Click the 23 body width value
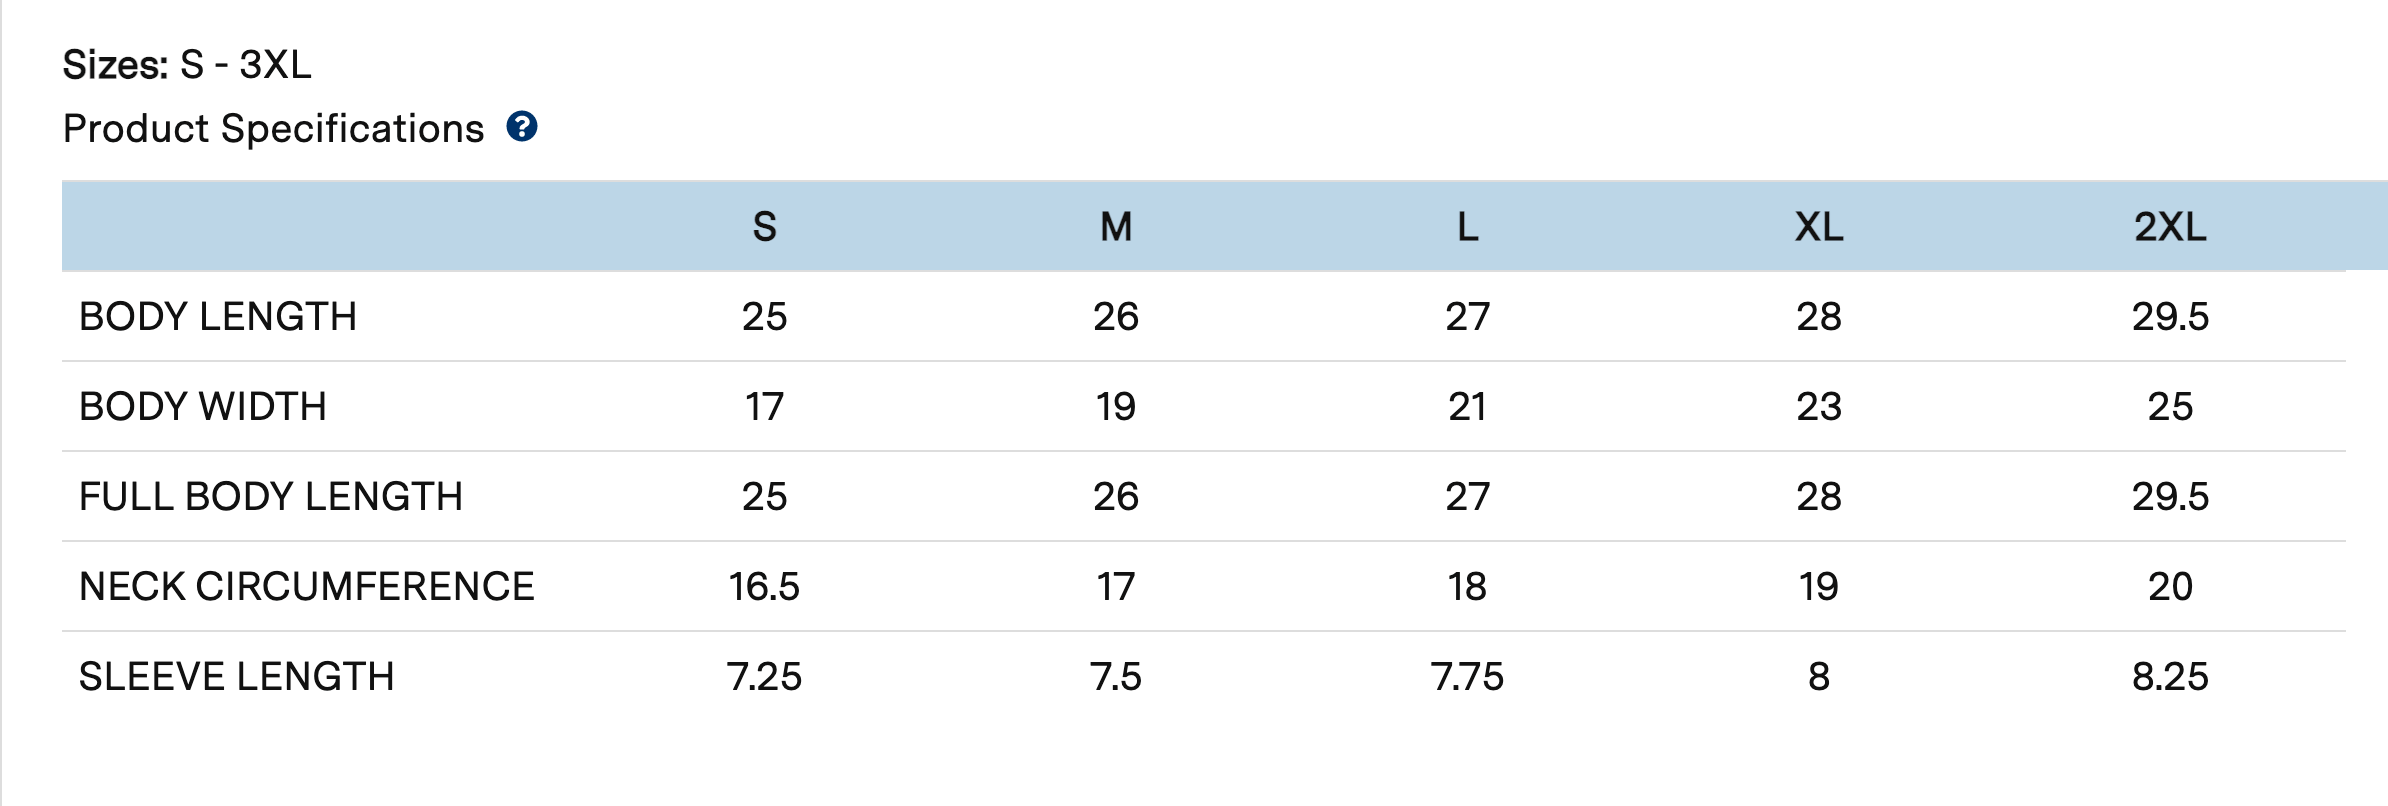The height and width of the screenshot is (806, 2388). coord(1818,407)
